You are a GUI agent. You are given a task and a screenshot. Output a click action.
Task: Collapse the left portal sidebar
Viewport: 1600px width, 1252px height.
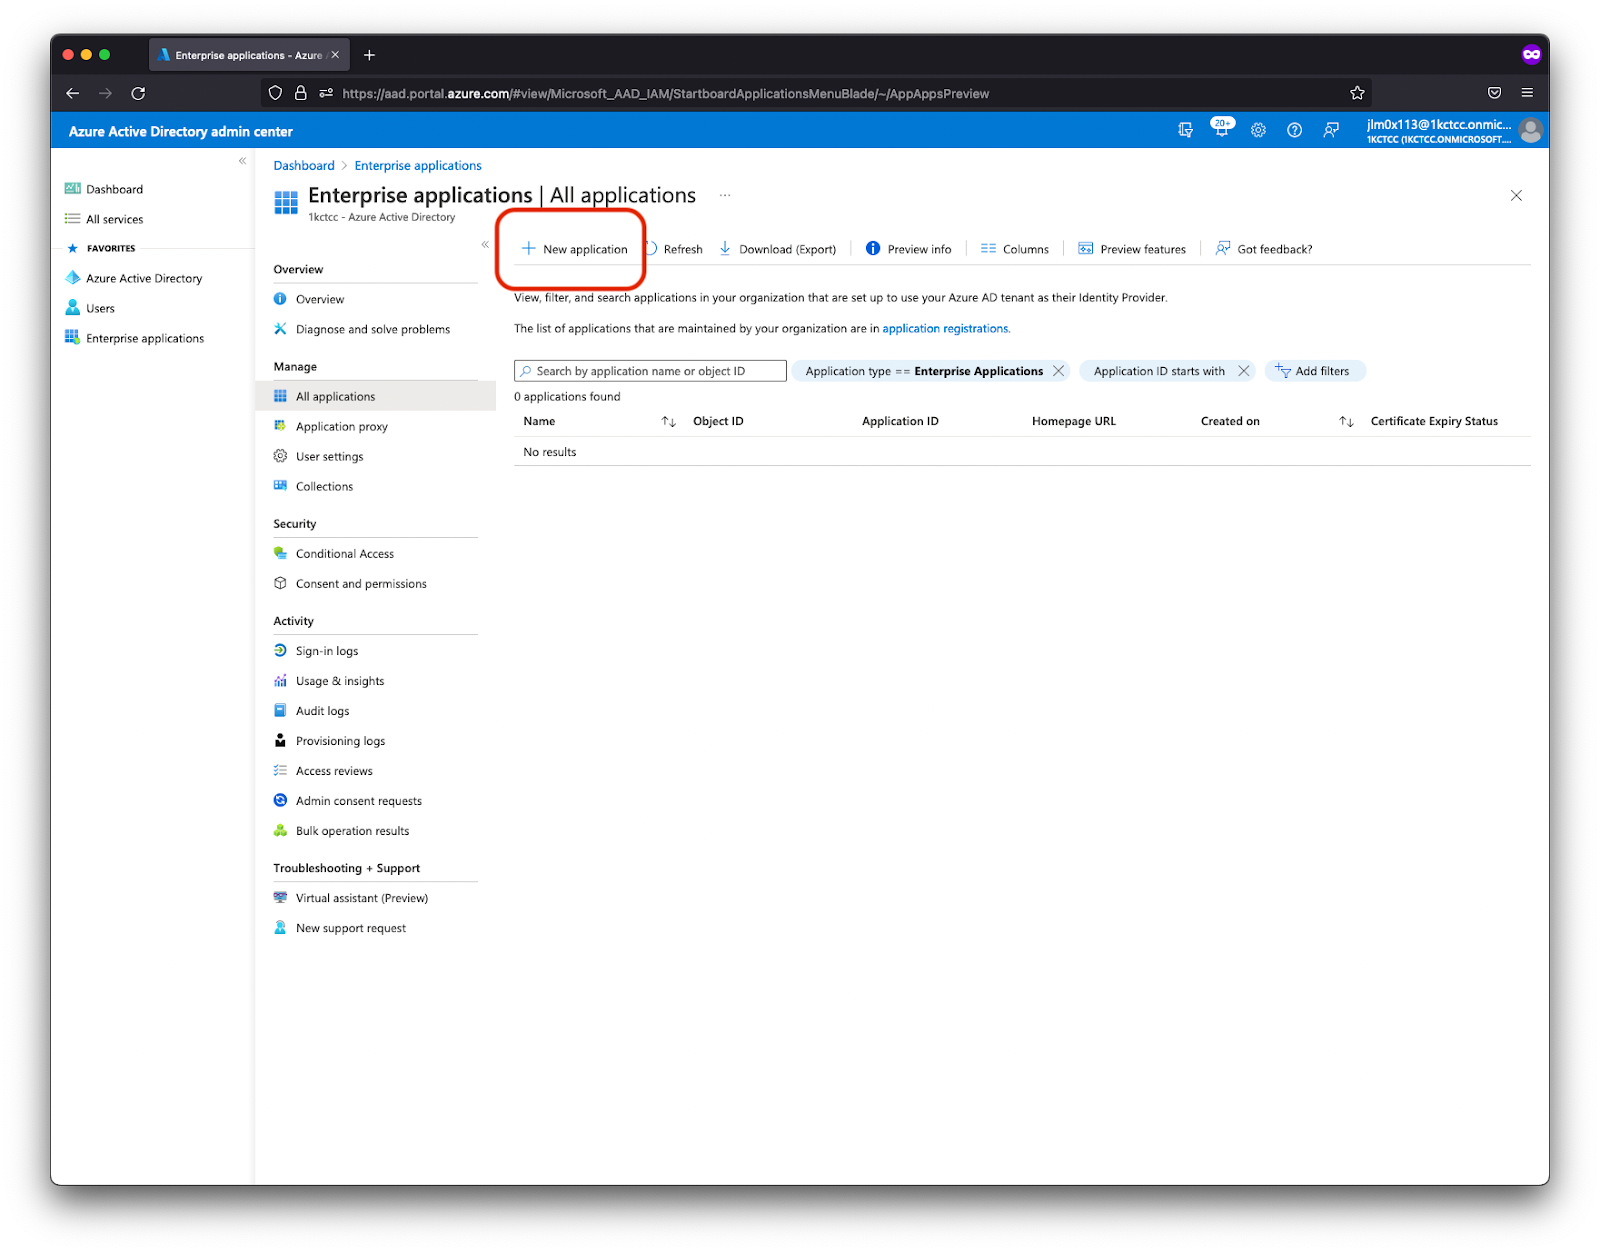click(242, 161)
